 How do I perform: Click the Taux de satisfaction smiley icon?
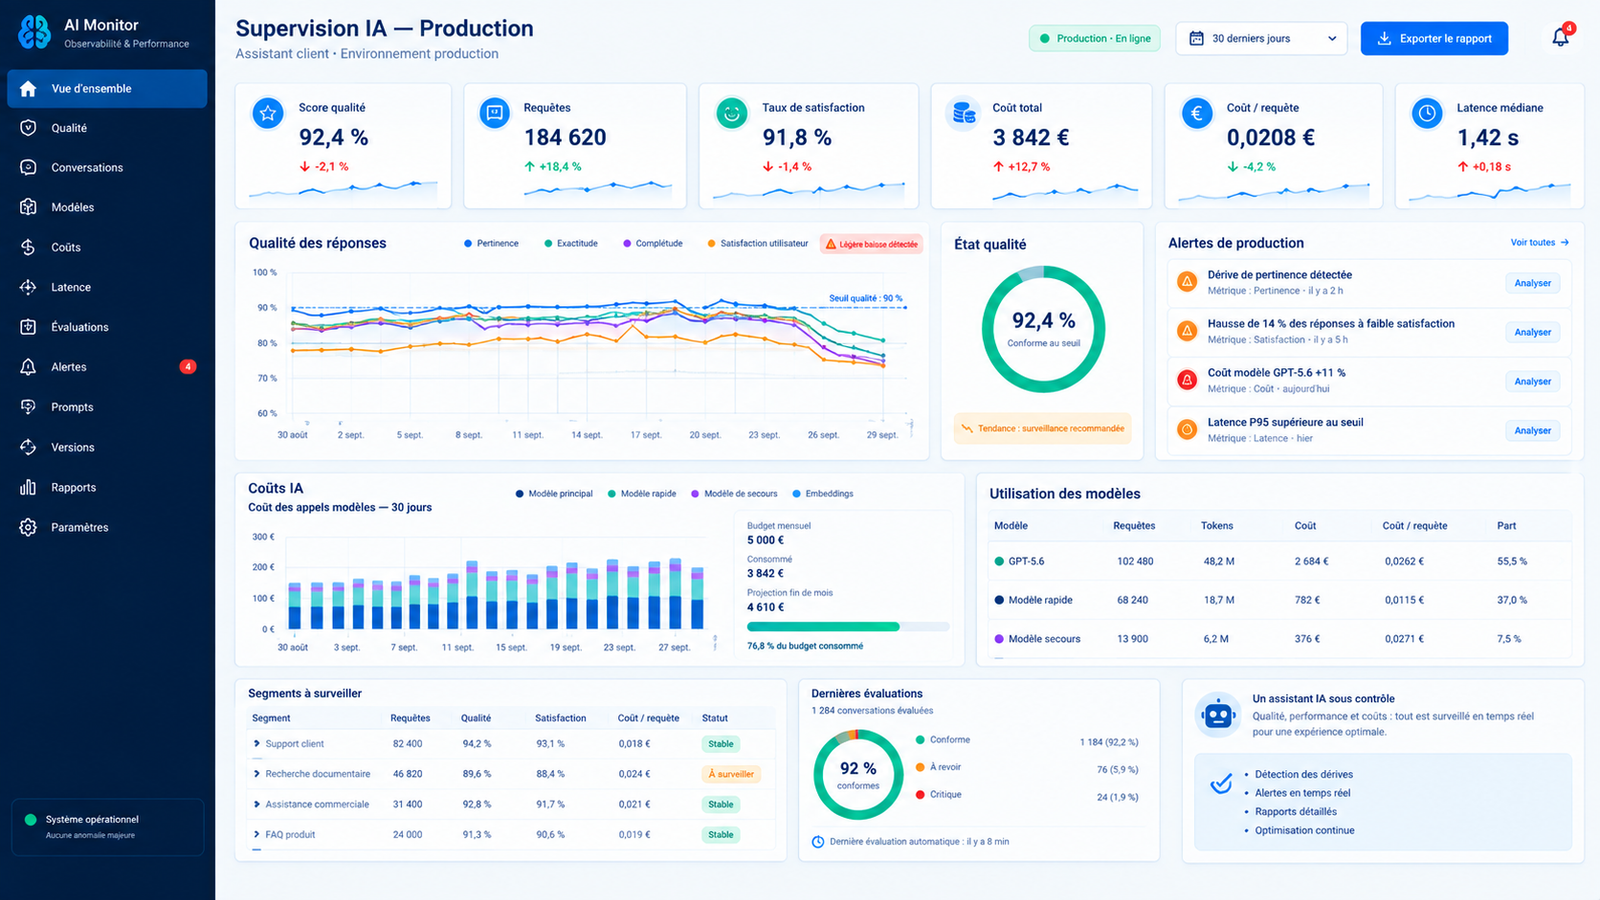coord(732,114)
